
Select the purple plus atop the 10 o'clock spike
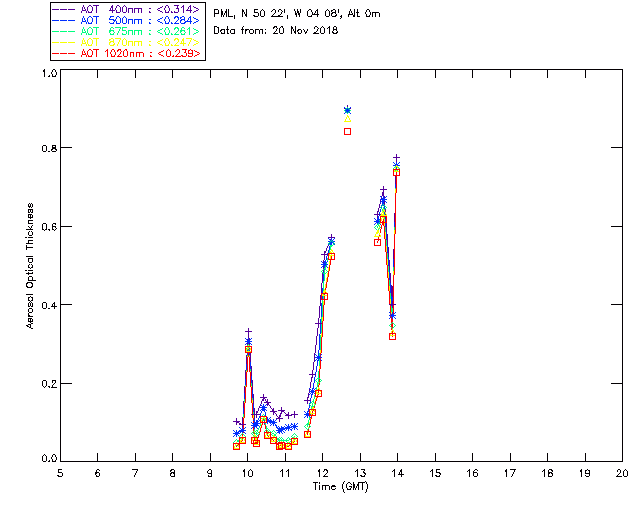pyautogui.click(x=248, y=332)
